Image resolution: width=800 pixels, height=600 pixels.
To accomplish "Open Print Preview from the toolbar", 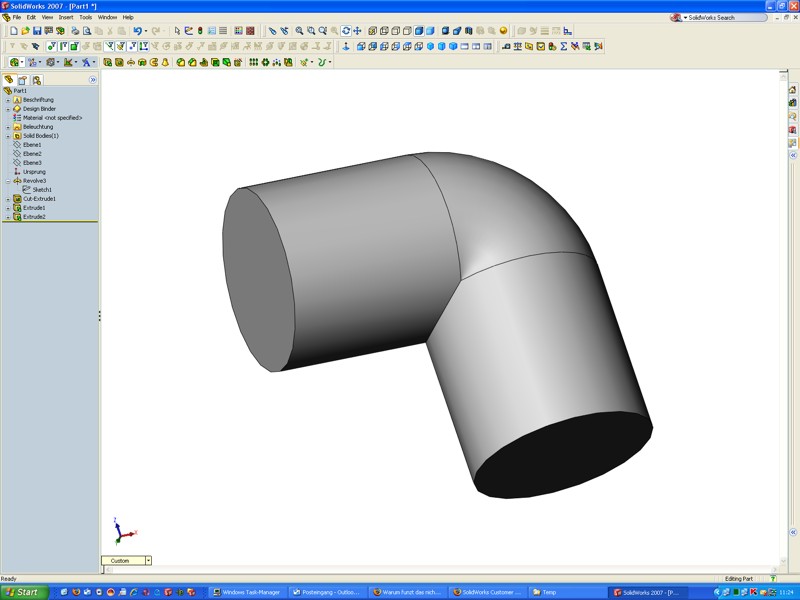I will [87, 31].
